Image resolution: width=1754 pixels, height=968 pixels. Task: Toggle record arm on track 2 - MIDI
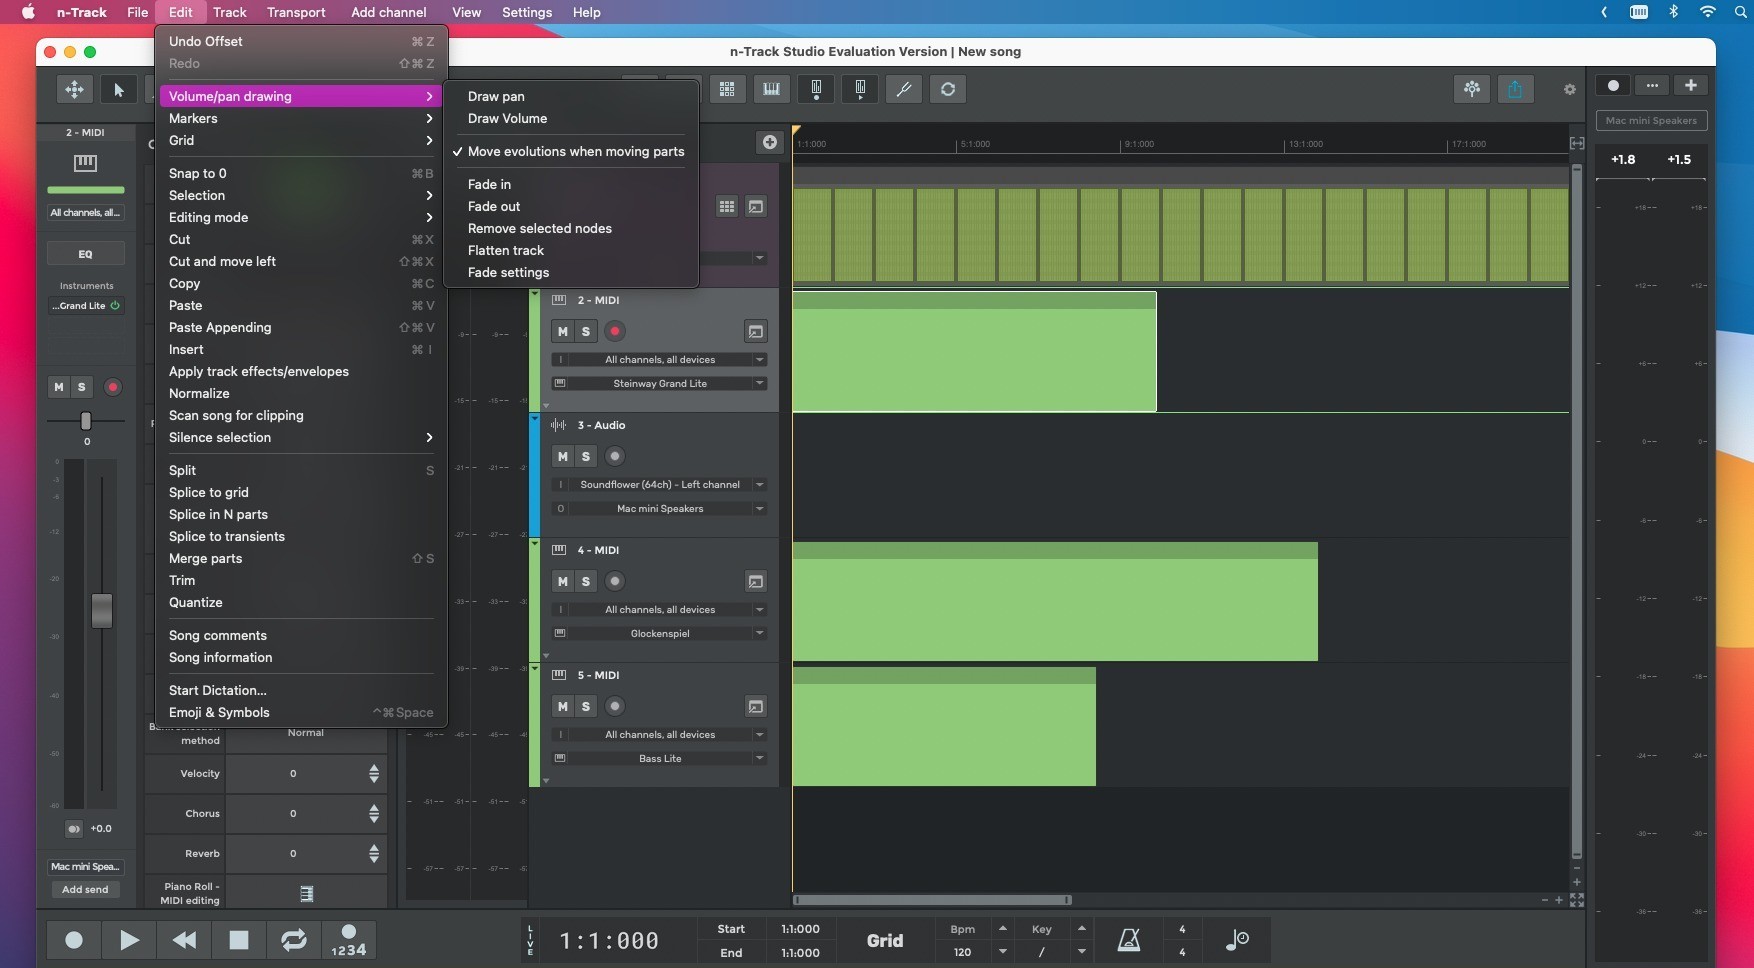(x=615, y=331)
